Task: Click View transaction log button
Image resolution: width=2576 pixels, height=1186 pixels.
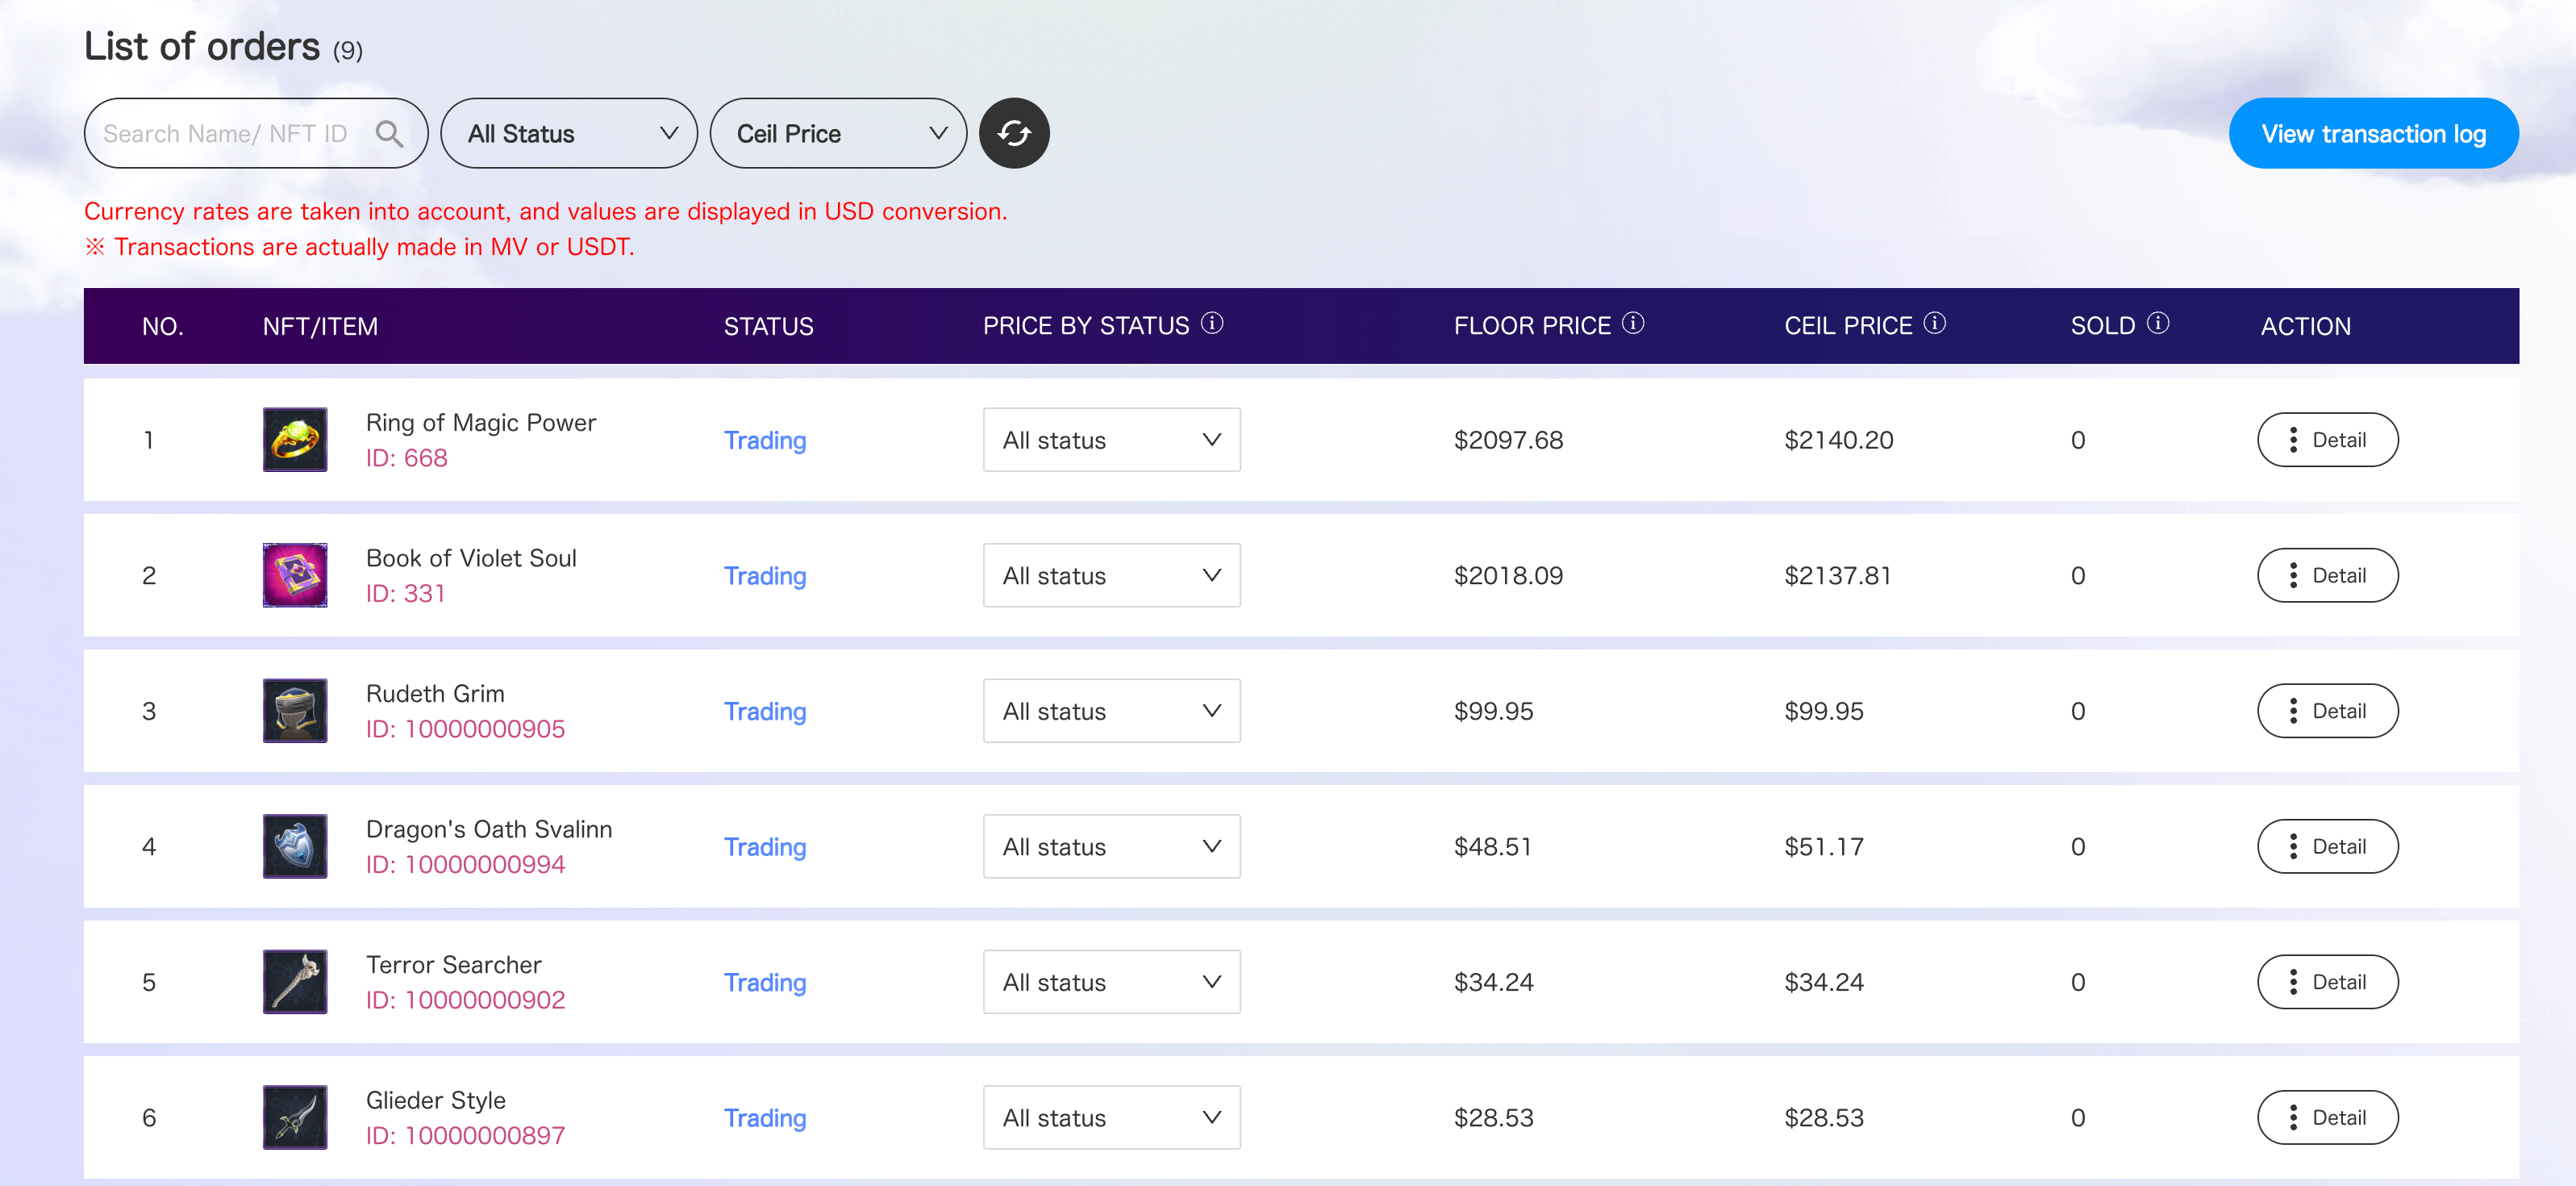Action: tap(2372, 133)
